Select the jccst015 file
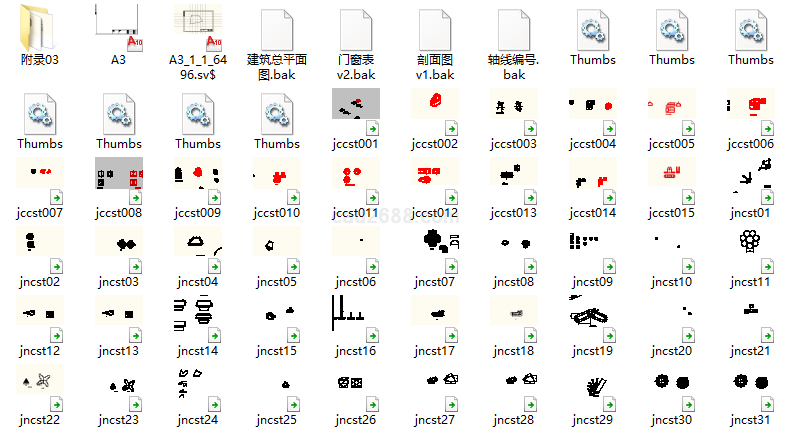The image size is (791, 431). pyautogui.click(x=672, y=180)
